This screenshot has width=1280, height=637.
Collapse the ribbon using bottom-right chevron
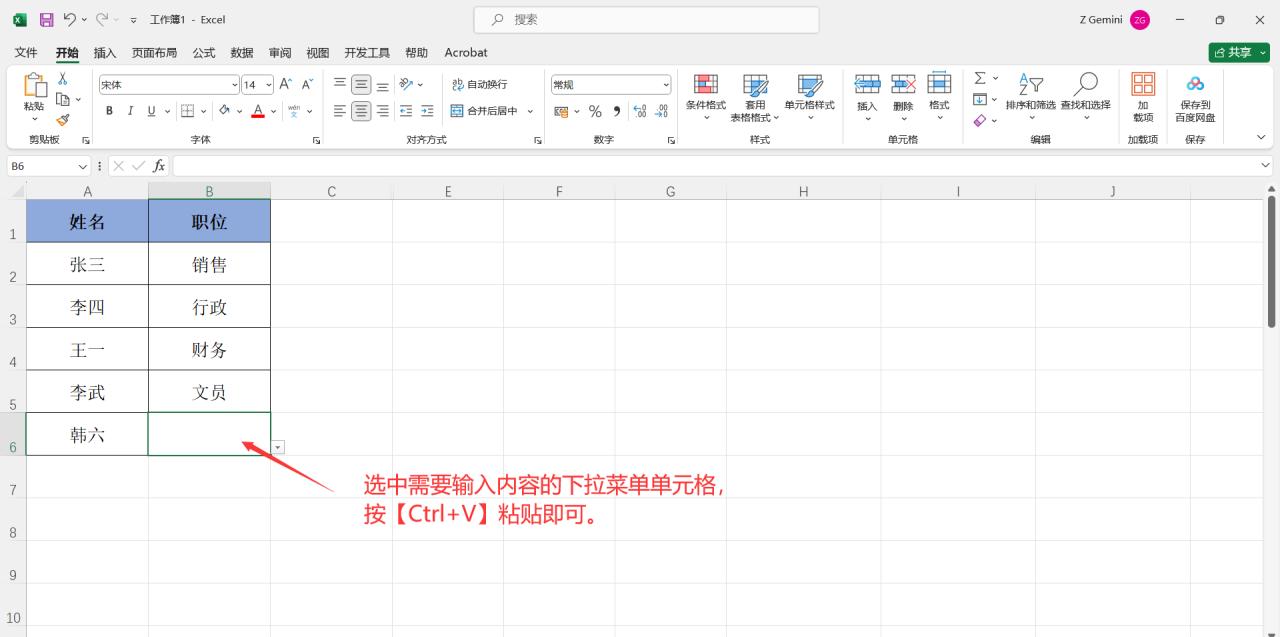tap(1261, 137)
